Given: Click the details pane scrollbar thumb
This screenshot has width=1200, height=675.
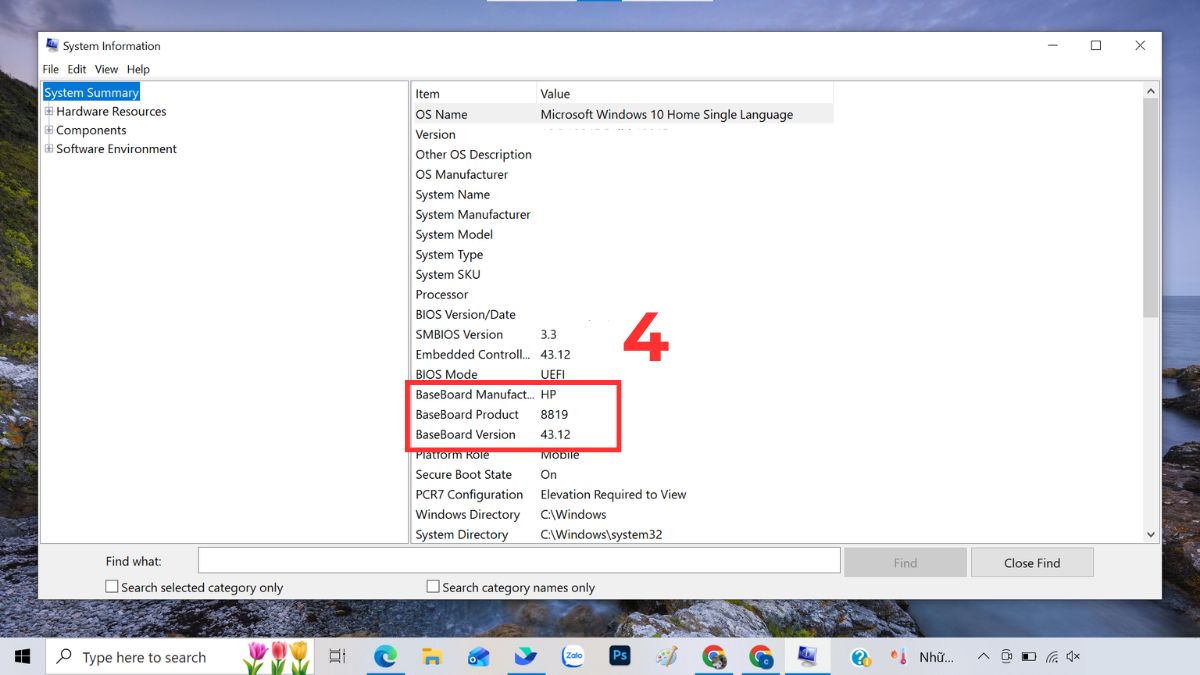Looking at the screenshot, I should point(1150,206).
